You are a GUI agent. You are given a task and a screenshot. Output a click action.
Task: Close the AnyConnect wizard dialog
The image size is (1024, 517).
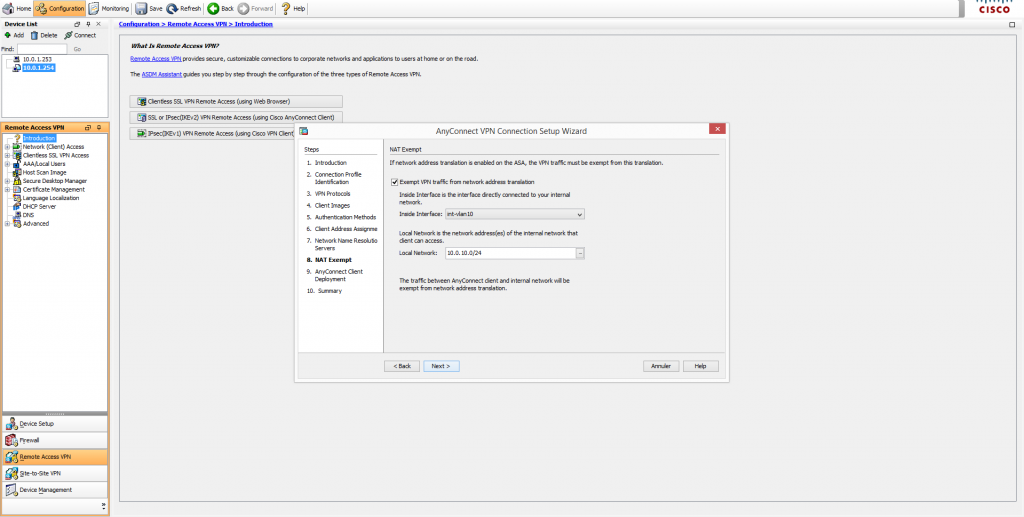(717, 129)
